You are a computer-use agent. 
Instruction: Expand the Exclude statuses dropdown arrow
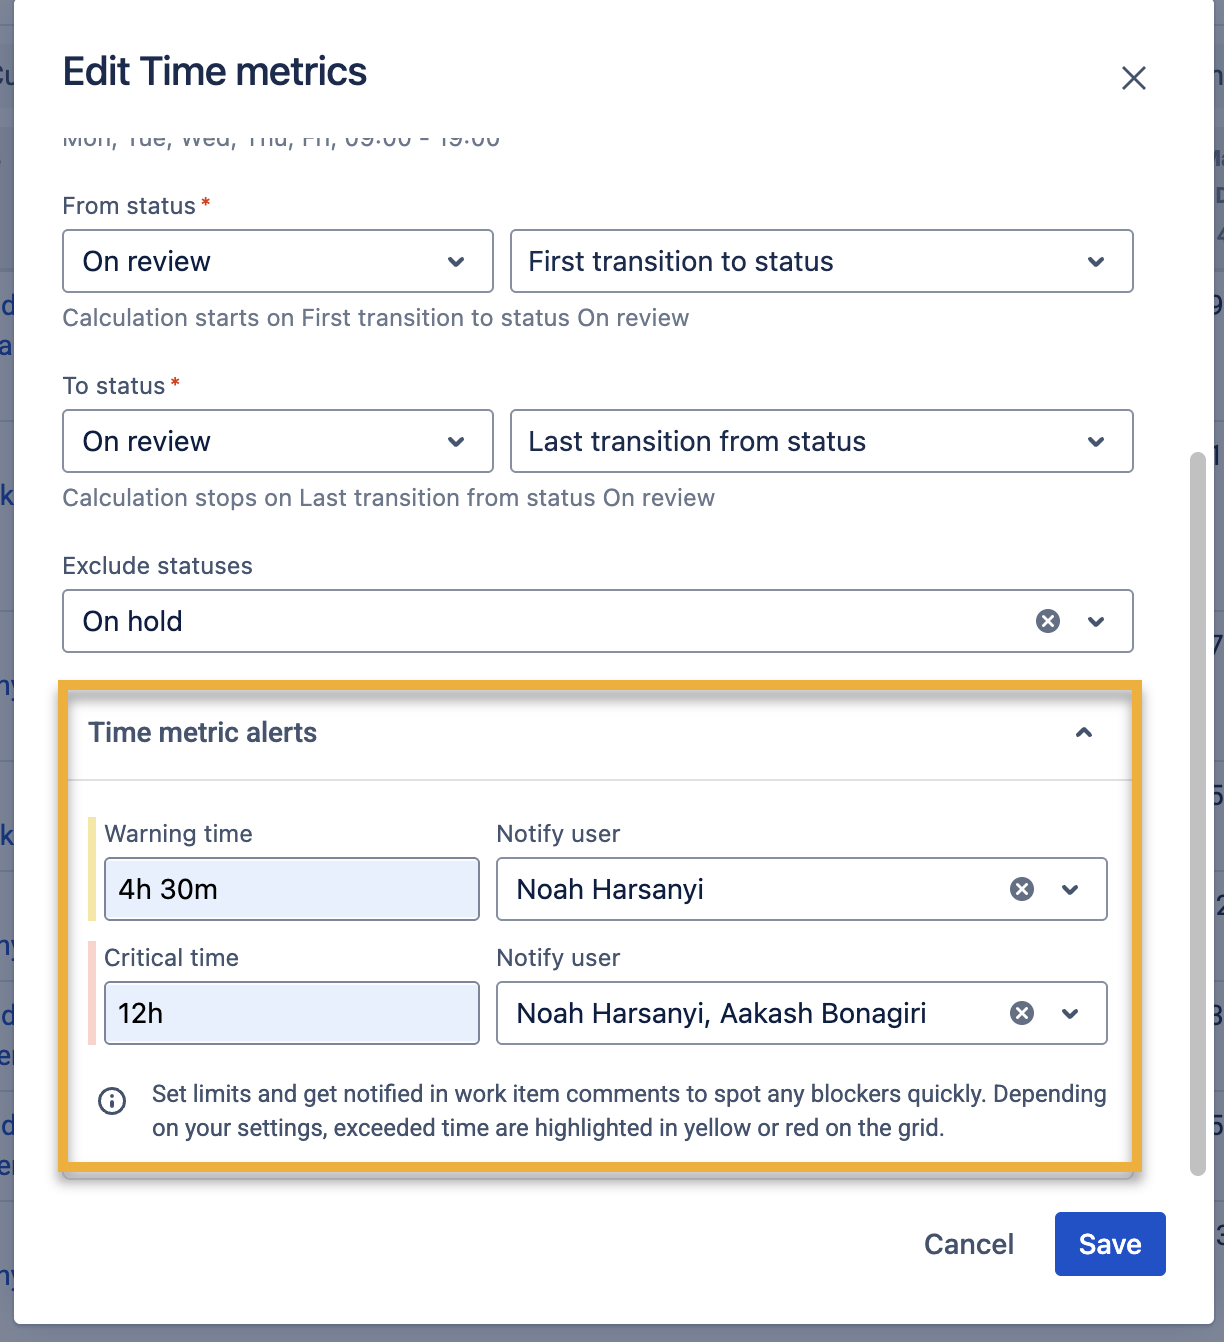coord(1096,621)
